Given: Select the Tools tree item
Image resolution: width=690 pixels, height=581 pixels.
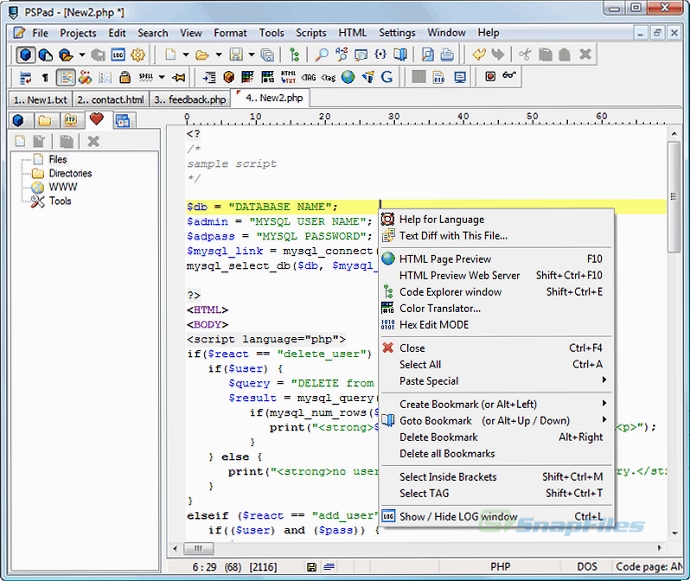Looking at the screenshot, I should (60, 201).
